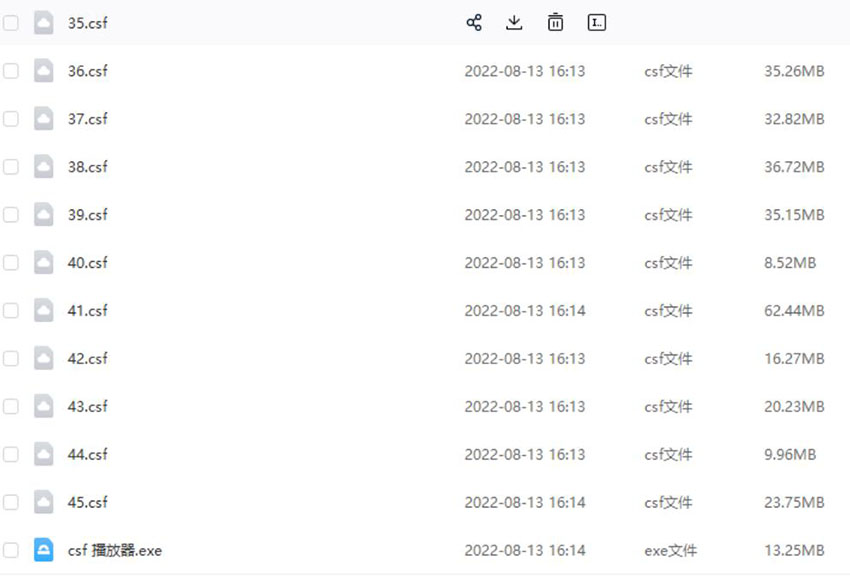The height and width of the screenshot is (577, 850).
Task: Click the file icon of 40.csf
Action: coord(43,262)
